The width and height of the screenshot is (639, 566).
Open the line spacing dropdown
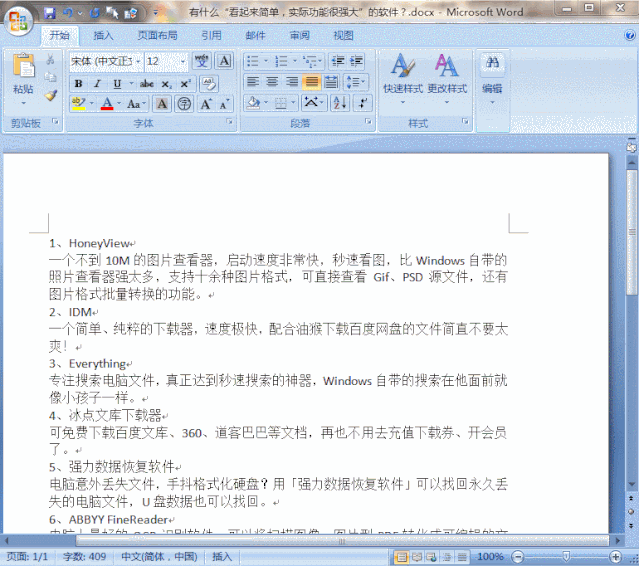(x=355, y=82)
